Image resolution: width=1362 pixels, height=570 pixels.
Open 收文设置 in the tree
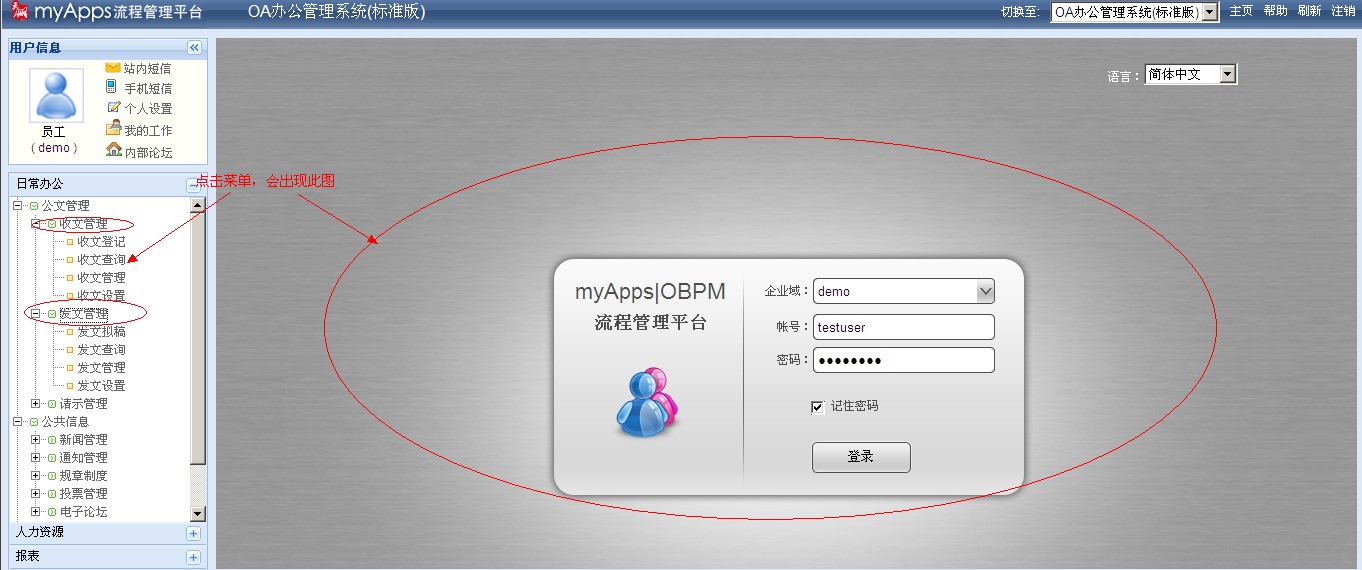click(101, 295)
